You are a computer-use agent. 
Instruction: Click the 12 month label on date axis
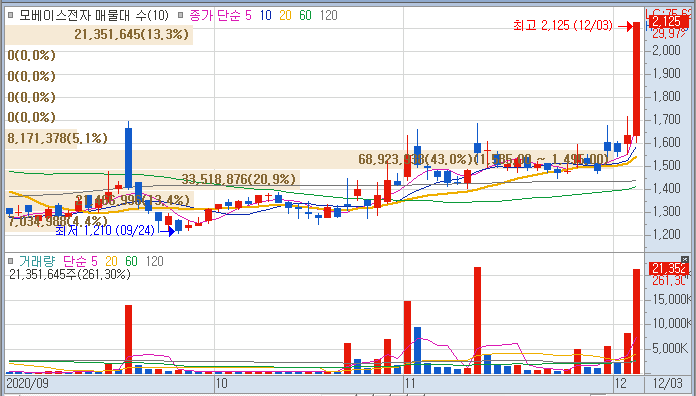click(x=621, y=383)
